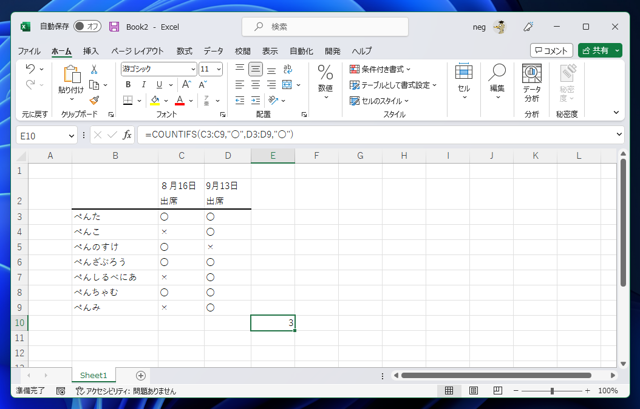Click the zoom slider handle
This screenshot has width=640, height=409.
coord(552,391)
